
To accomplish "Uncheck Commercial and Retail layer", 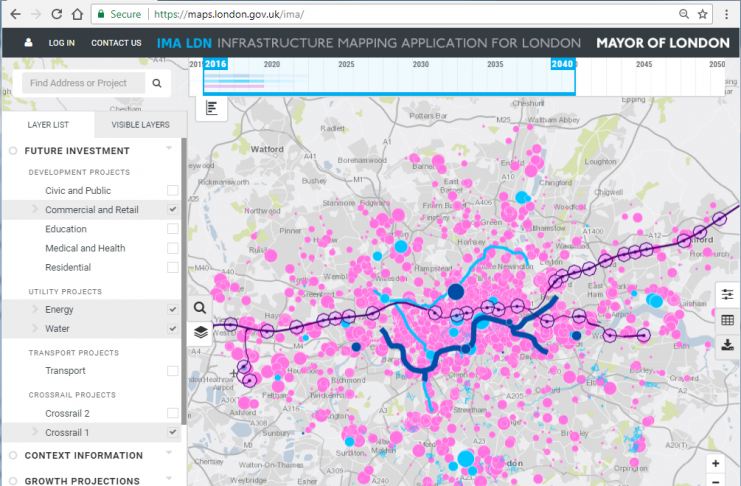I will click(172, 209).
